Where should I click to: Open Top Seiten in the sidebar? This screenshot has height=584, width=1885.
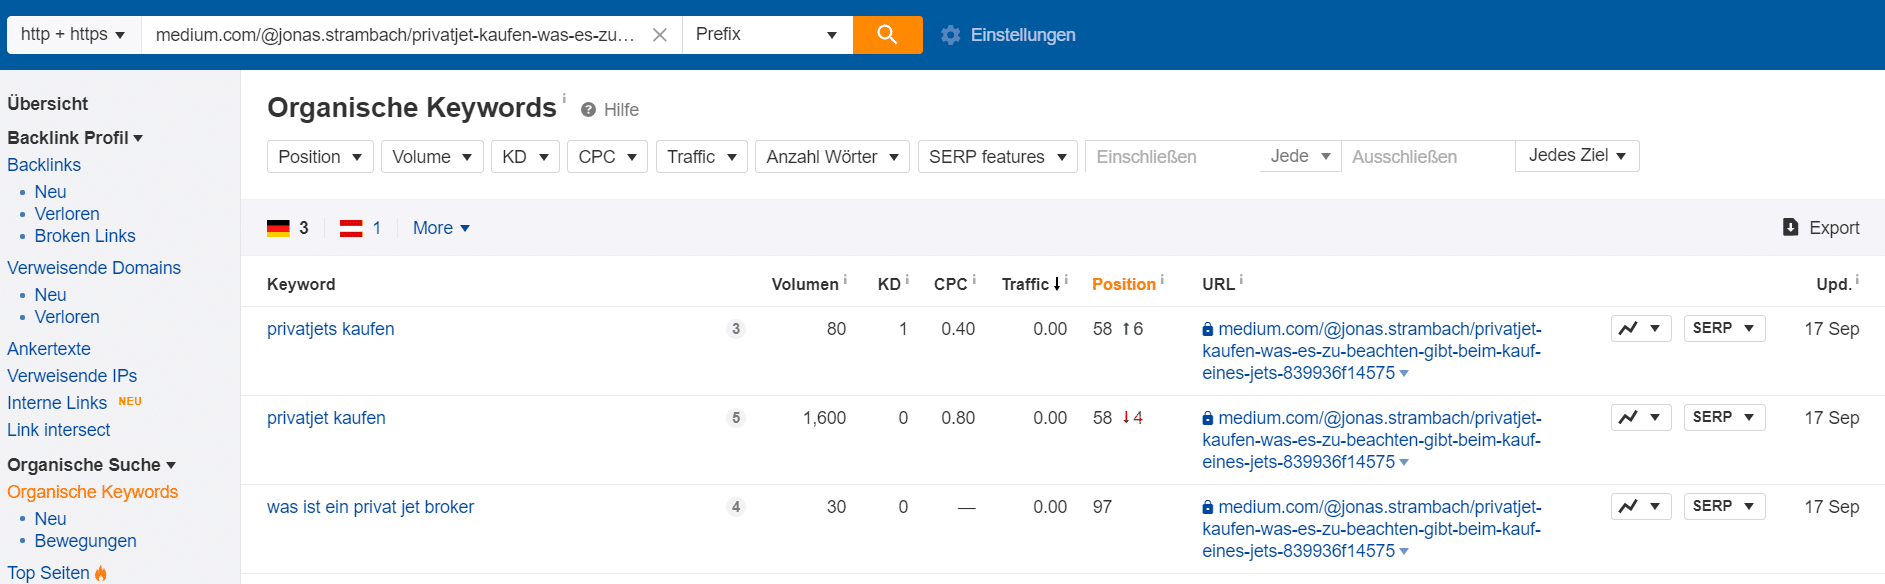[48, 573]
